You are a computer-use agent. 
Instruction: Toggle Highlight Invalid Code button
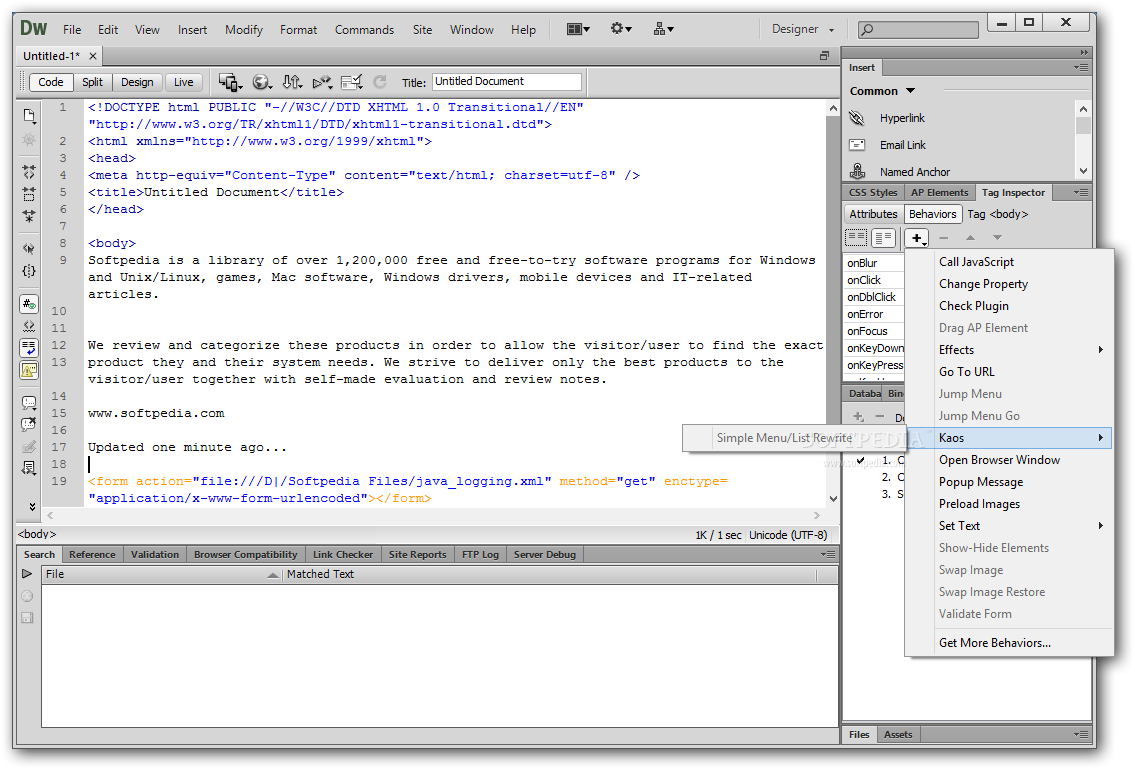[29, 326]
